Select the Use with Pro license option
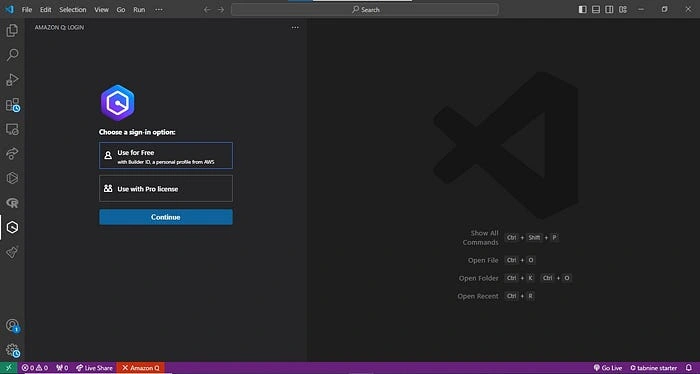Image resolution: width=700 pixels, height=374 pixels. point(166,188)
